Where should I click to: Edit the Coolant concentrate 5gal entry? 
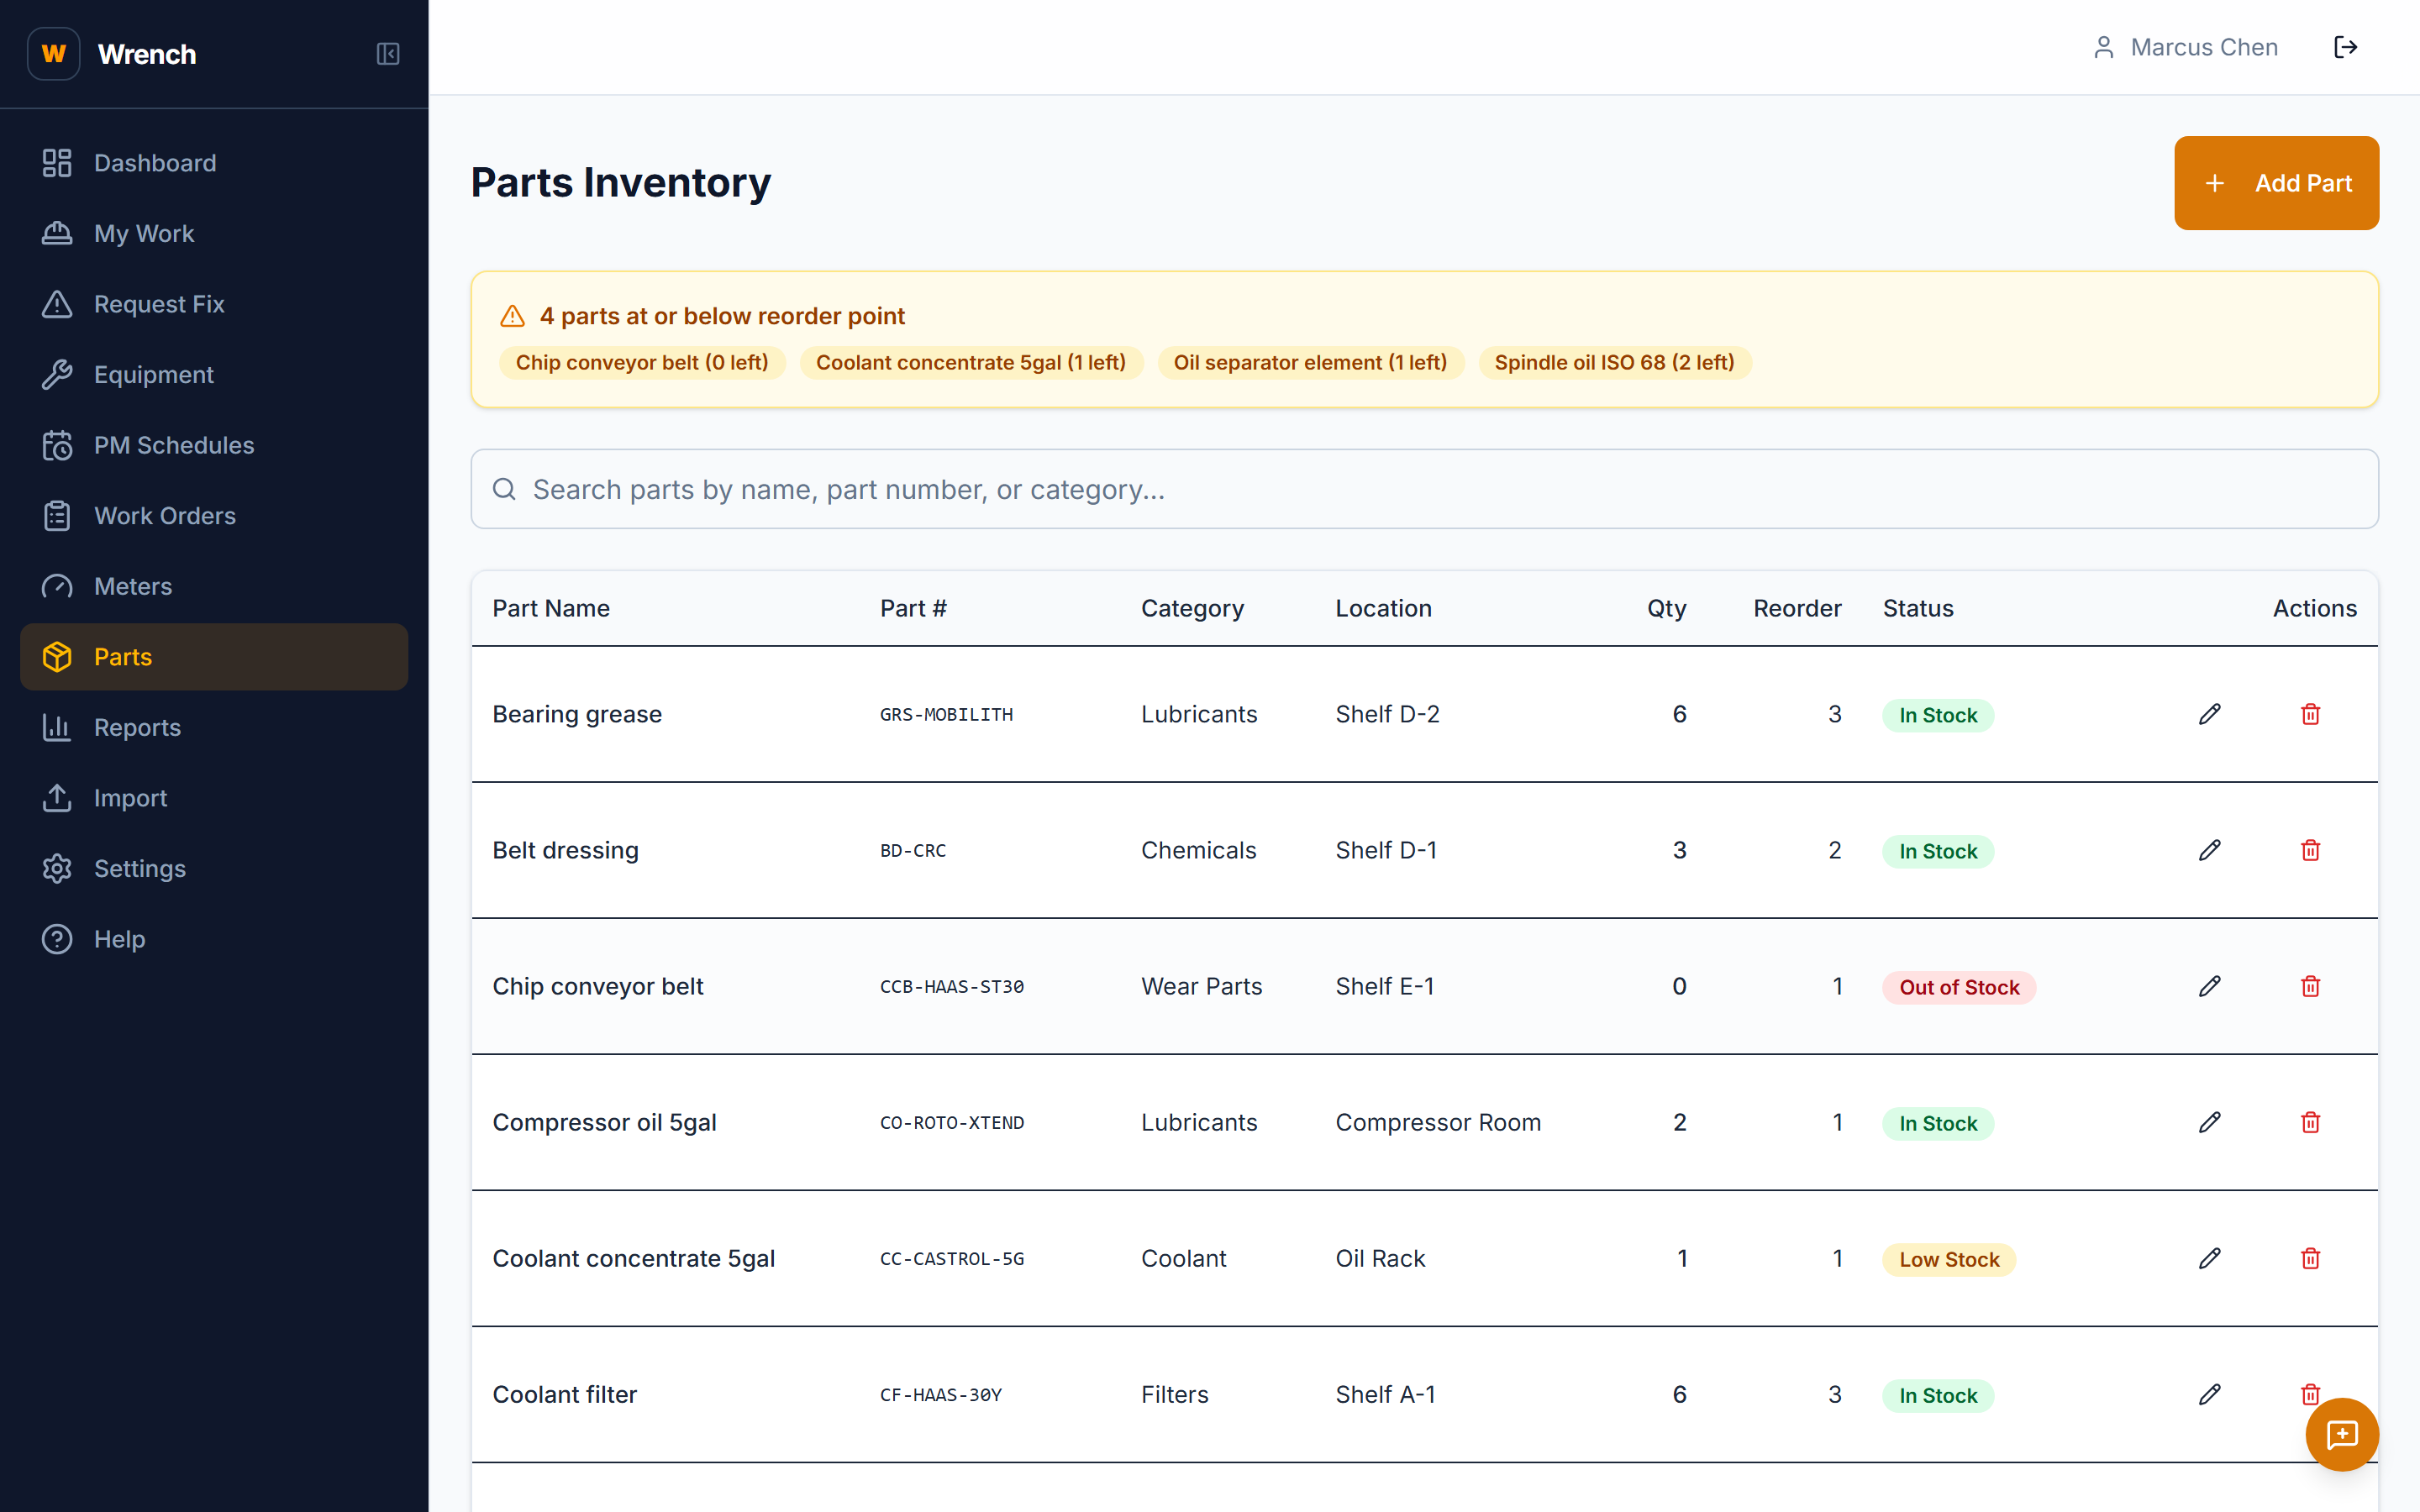pyautogui.click(x=2209, y=1258)
